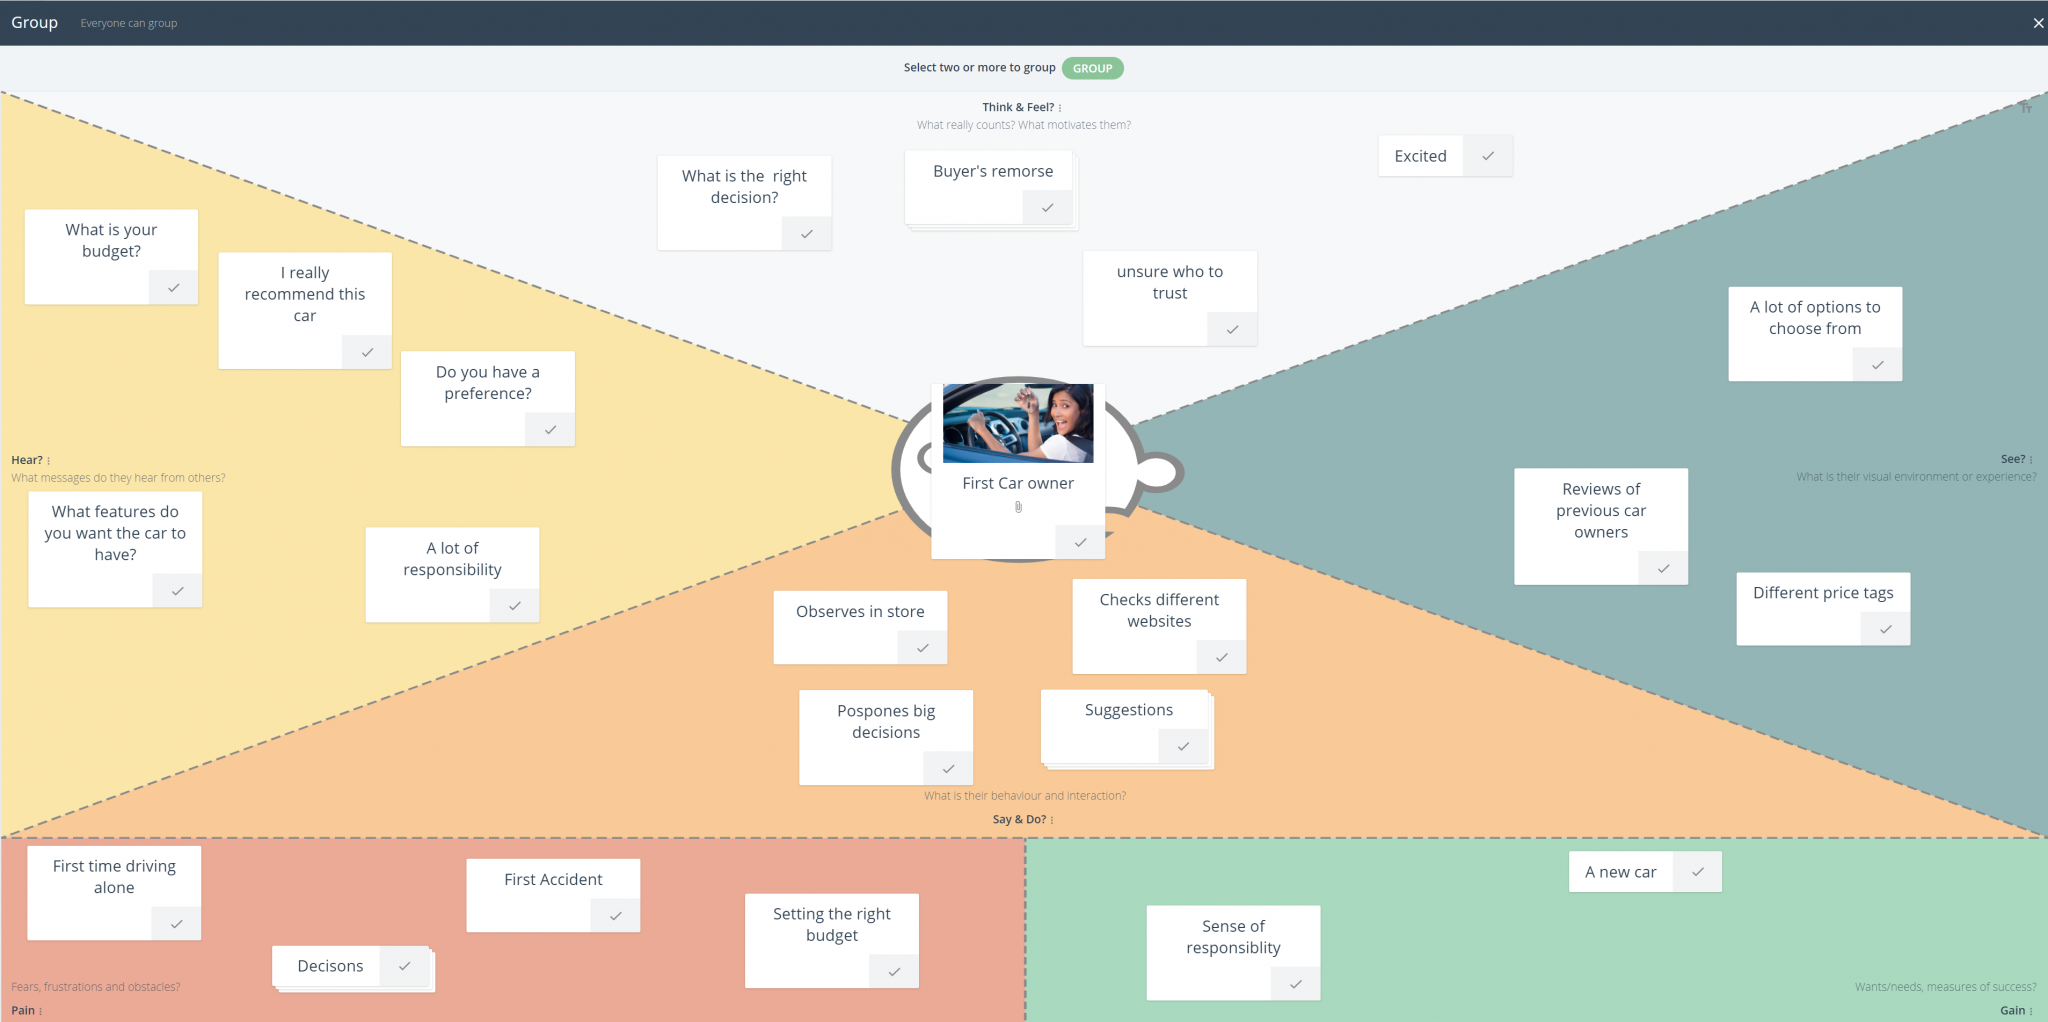Open the menu next to the "See?" label

pos(2030,459)
